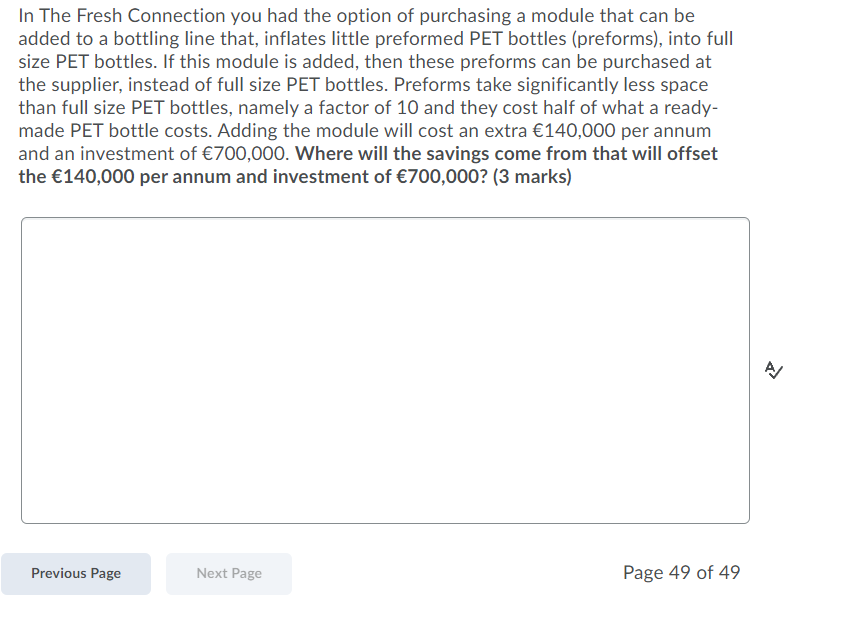861x622 pixels.
Task: Click the disabled Next Page button
Action: pyautogui.click(x=228, y=573)
